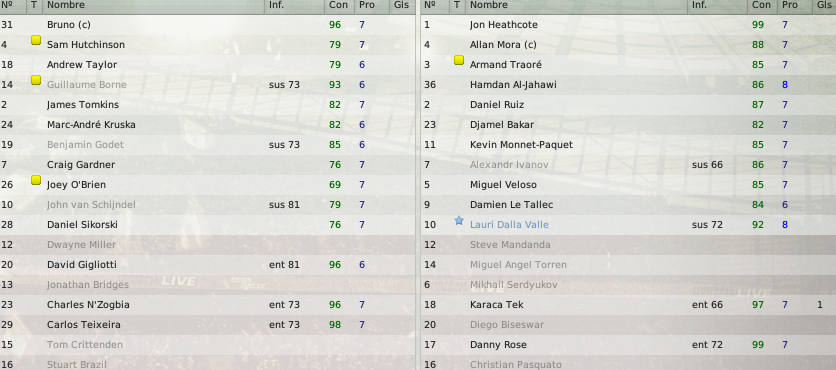836x370 pixels.
Task: Click Sam Hutchinson's yellow card icon
Action: pos(36,40)
